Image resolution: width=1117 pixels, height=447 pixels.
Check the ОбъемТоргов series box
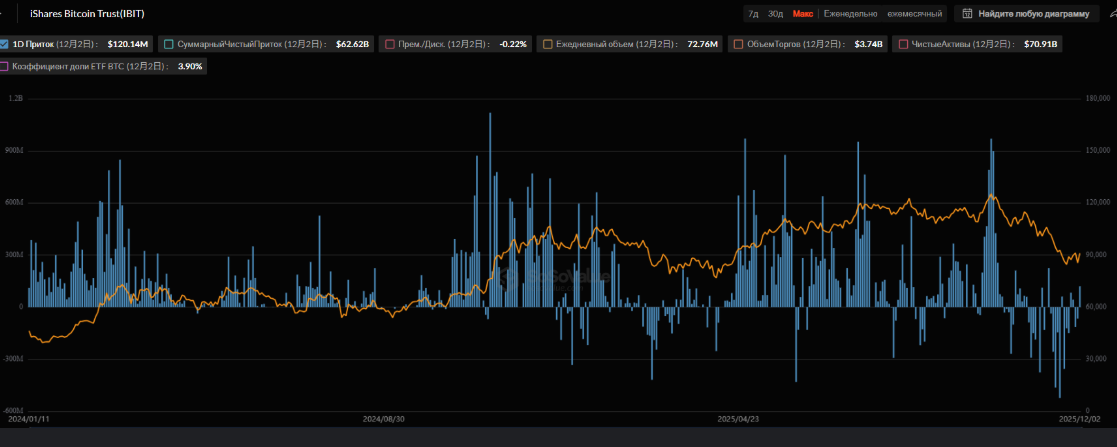tap(737, 44)
